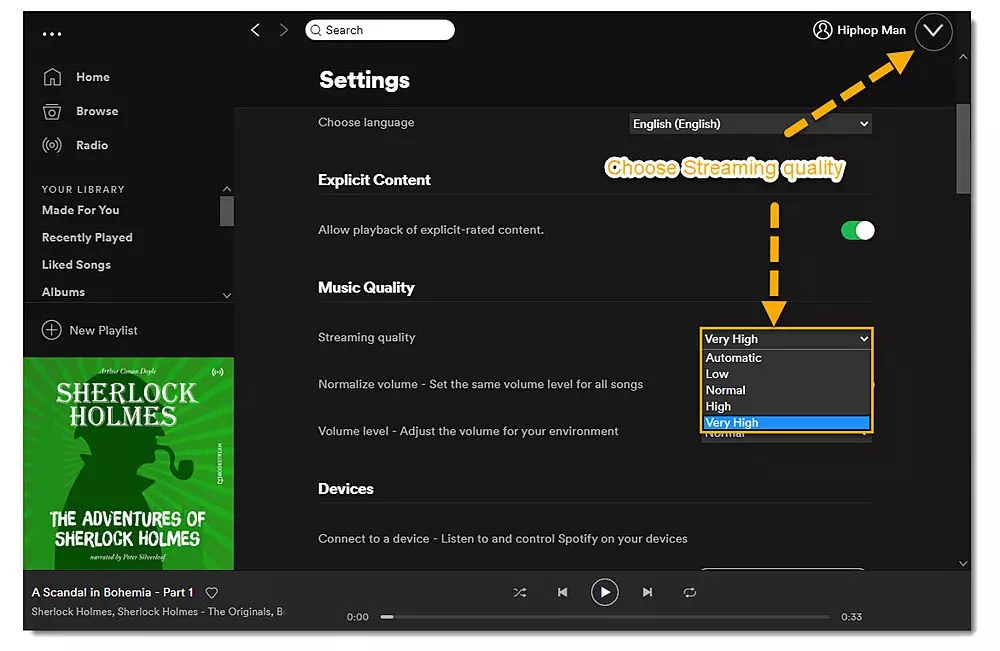Open Recently Played in library

87,238
